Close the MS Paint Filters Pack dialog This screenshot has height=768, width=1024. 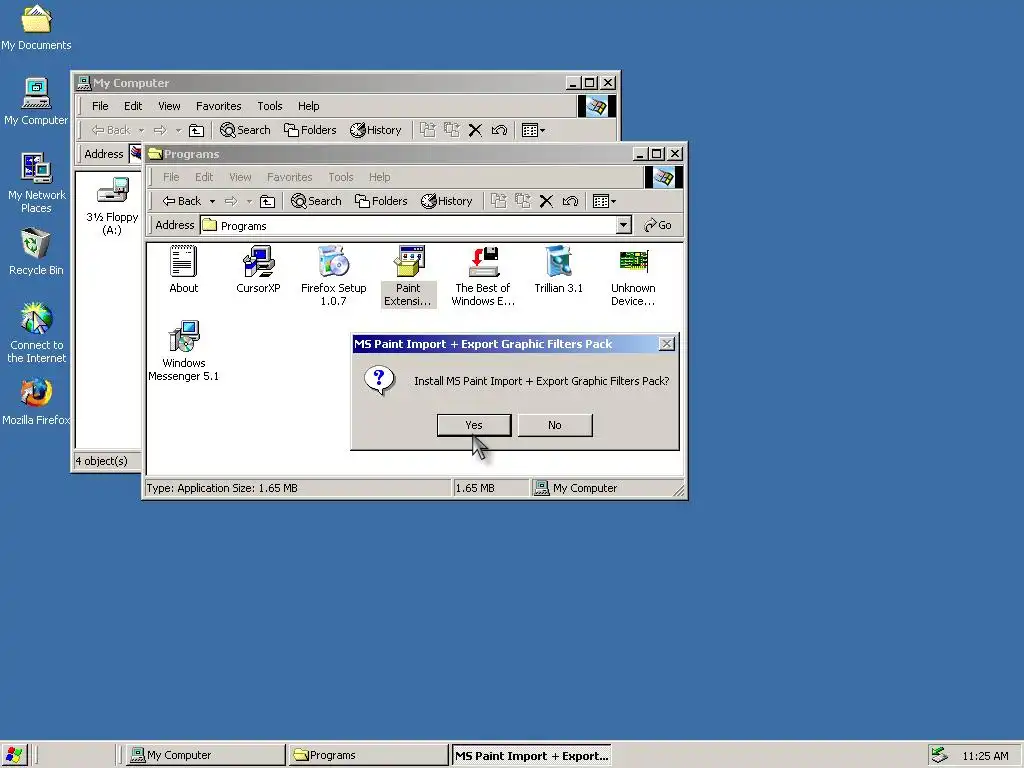coord(666,344)
